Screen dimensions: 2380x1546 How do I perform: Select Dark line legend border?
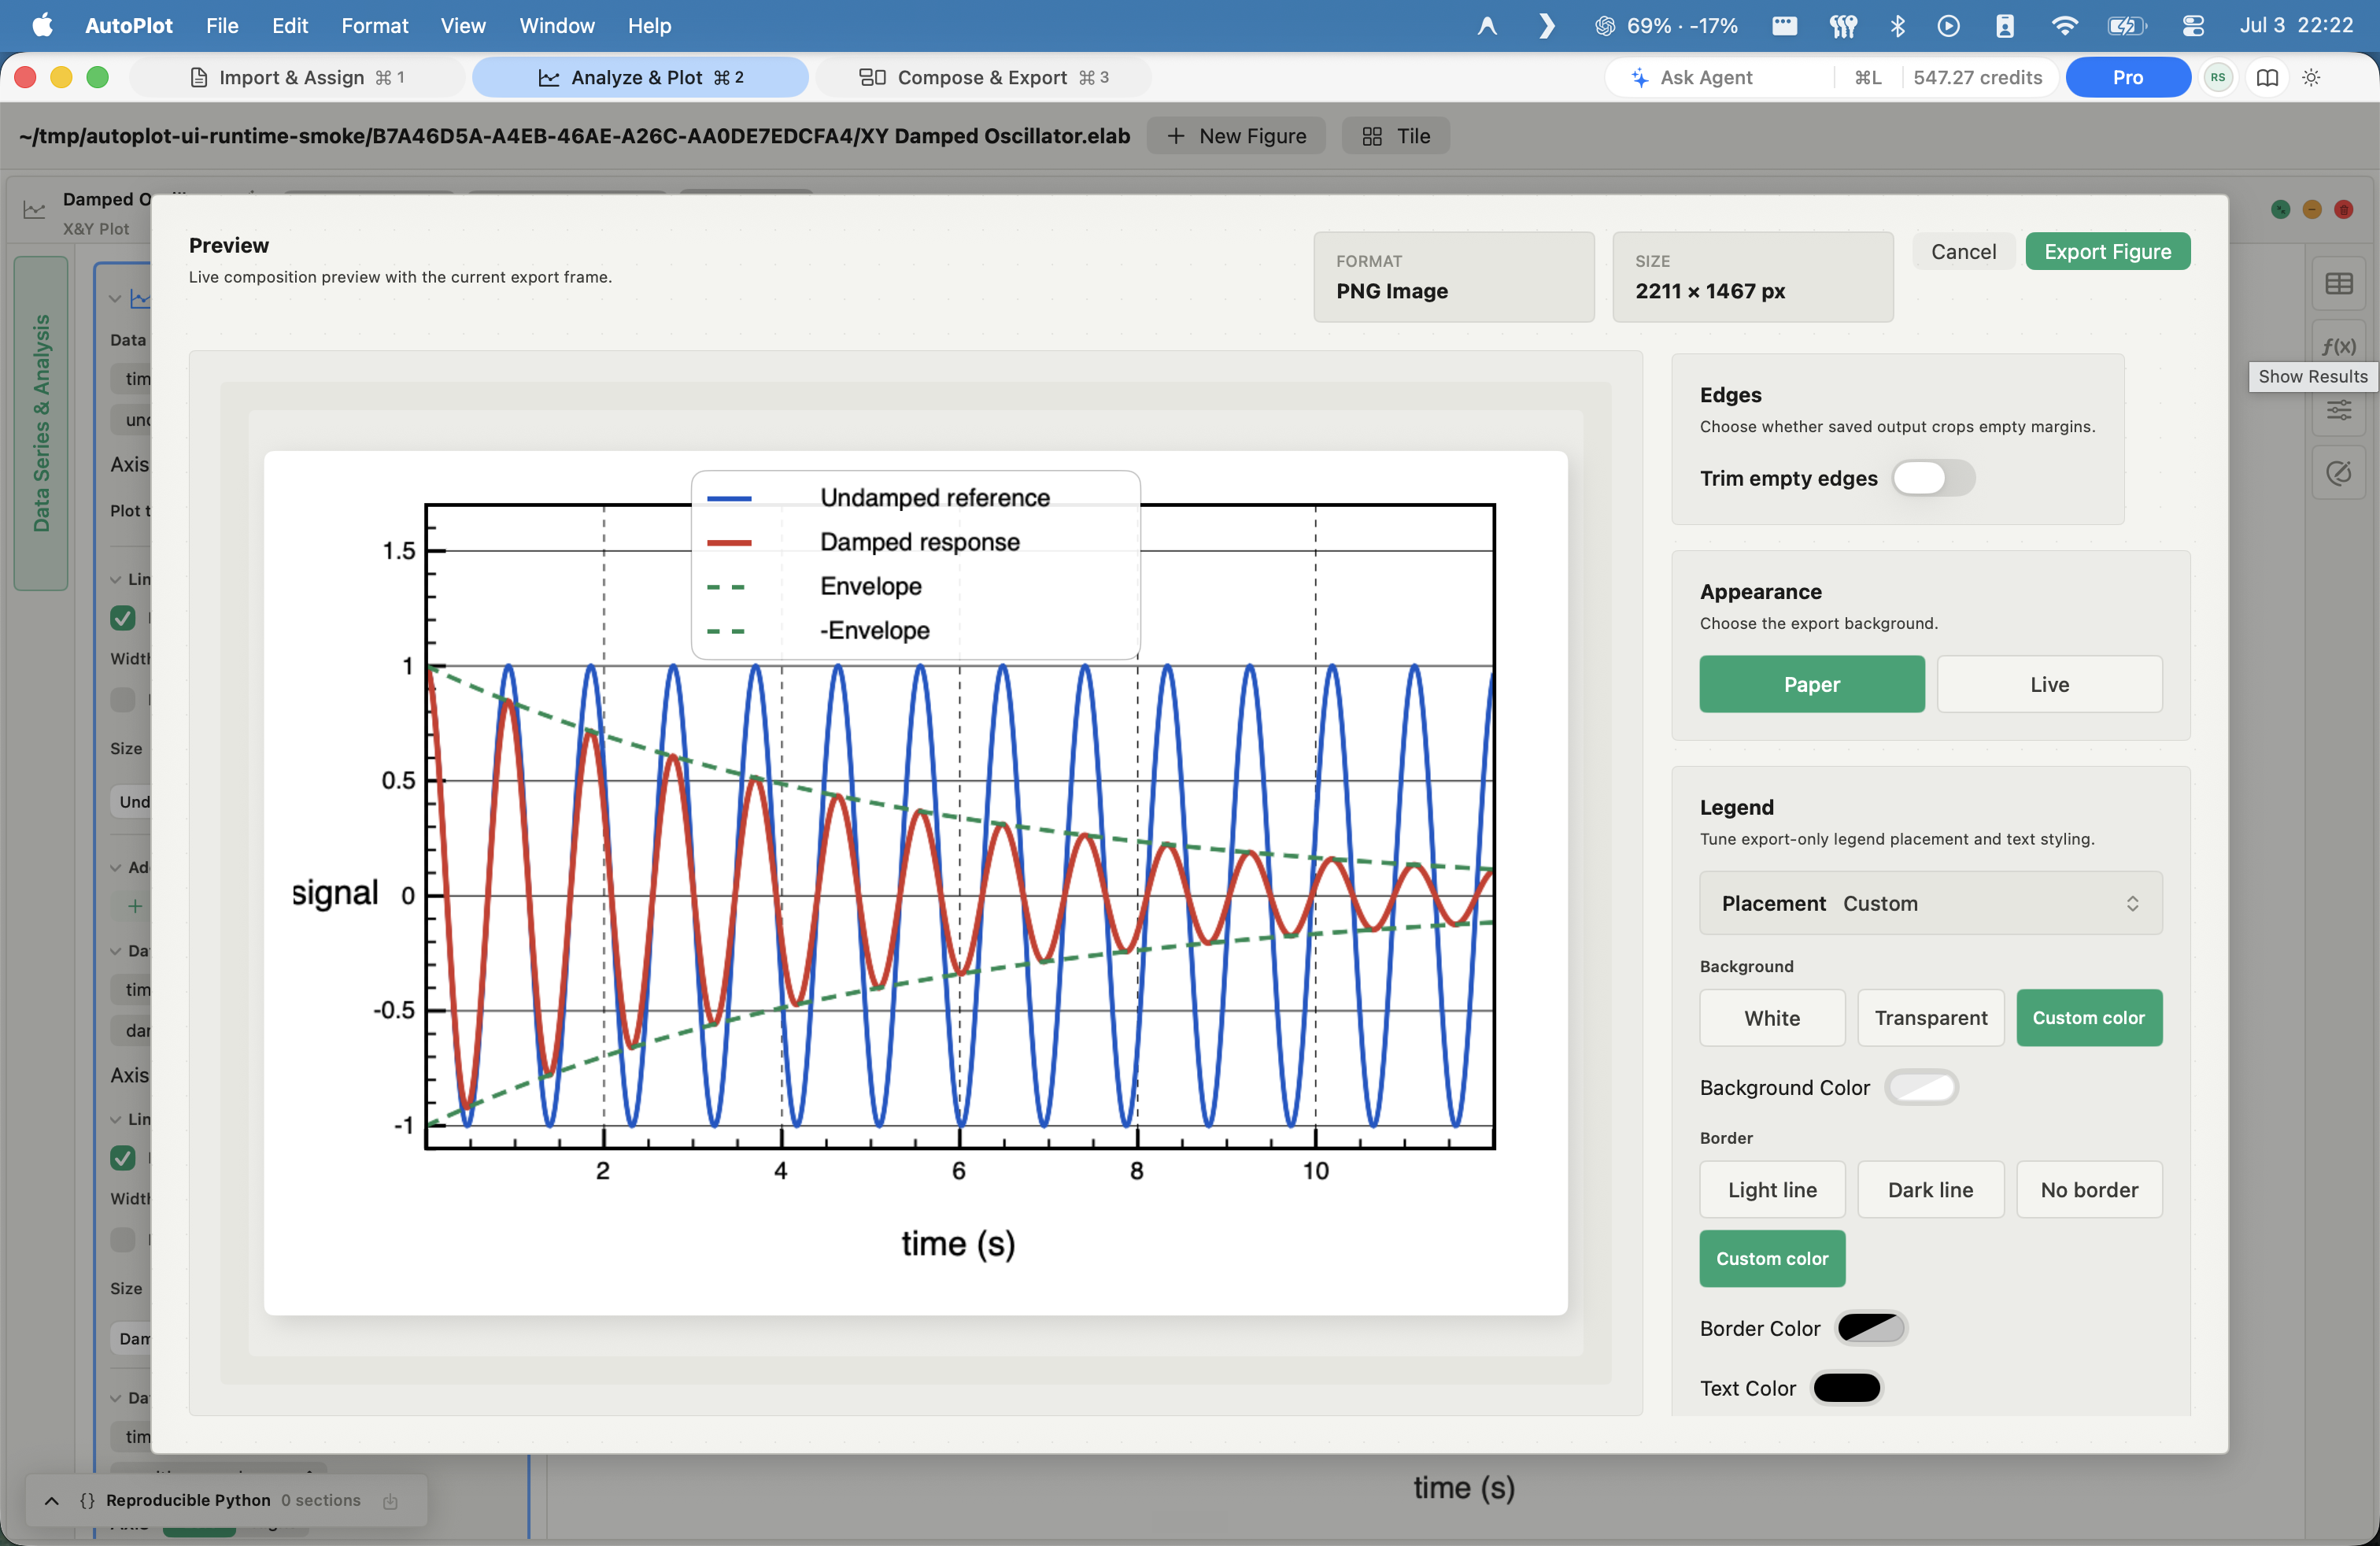click(1930, 1189)
